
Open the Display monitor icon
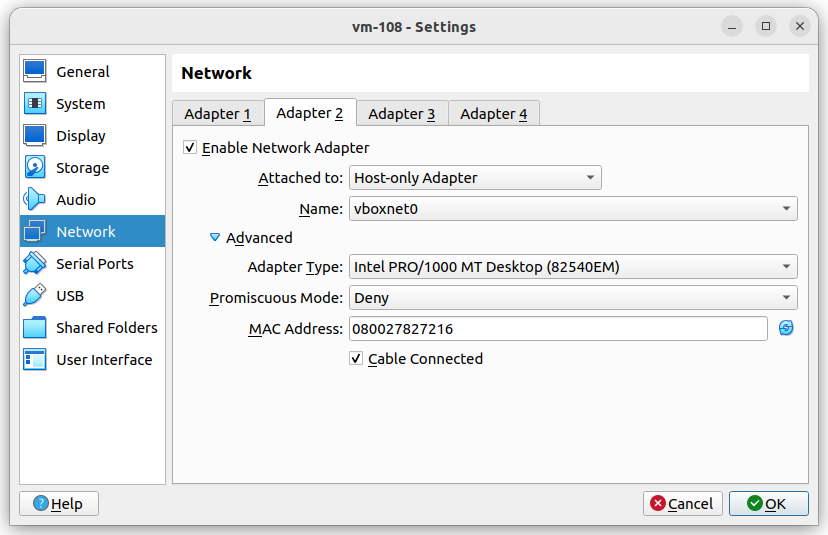tap(35, 136)
